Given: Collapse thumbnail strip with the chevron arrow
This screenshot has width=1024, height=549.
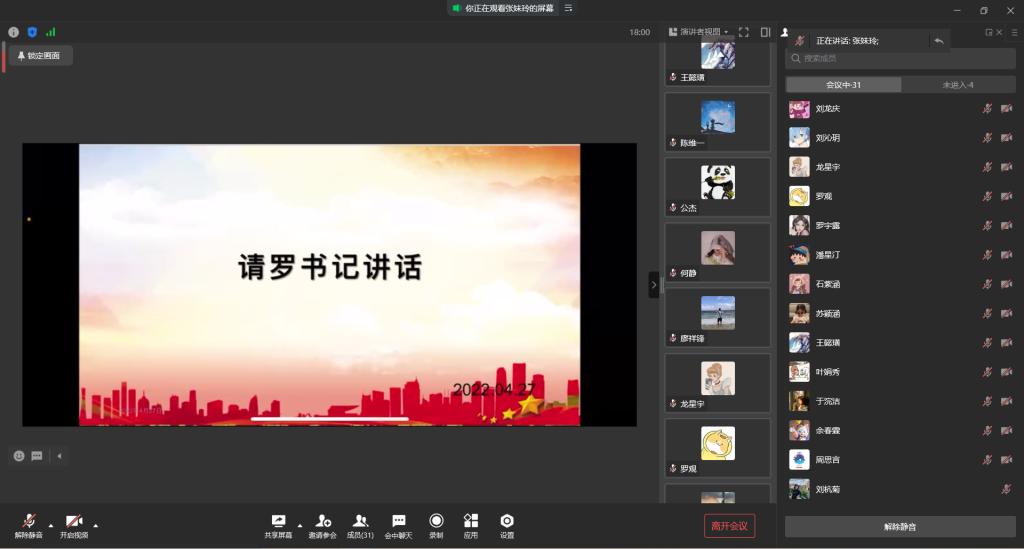Looking at the screenshot, I should click(654, 285).
